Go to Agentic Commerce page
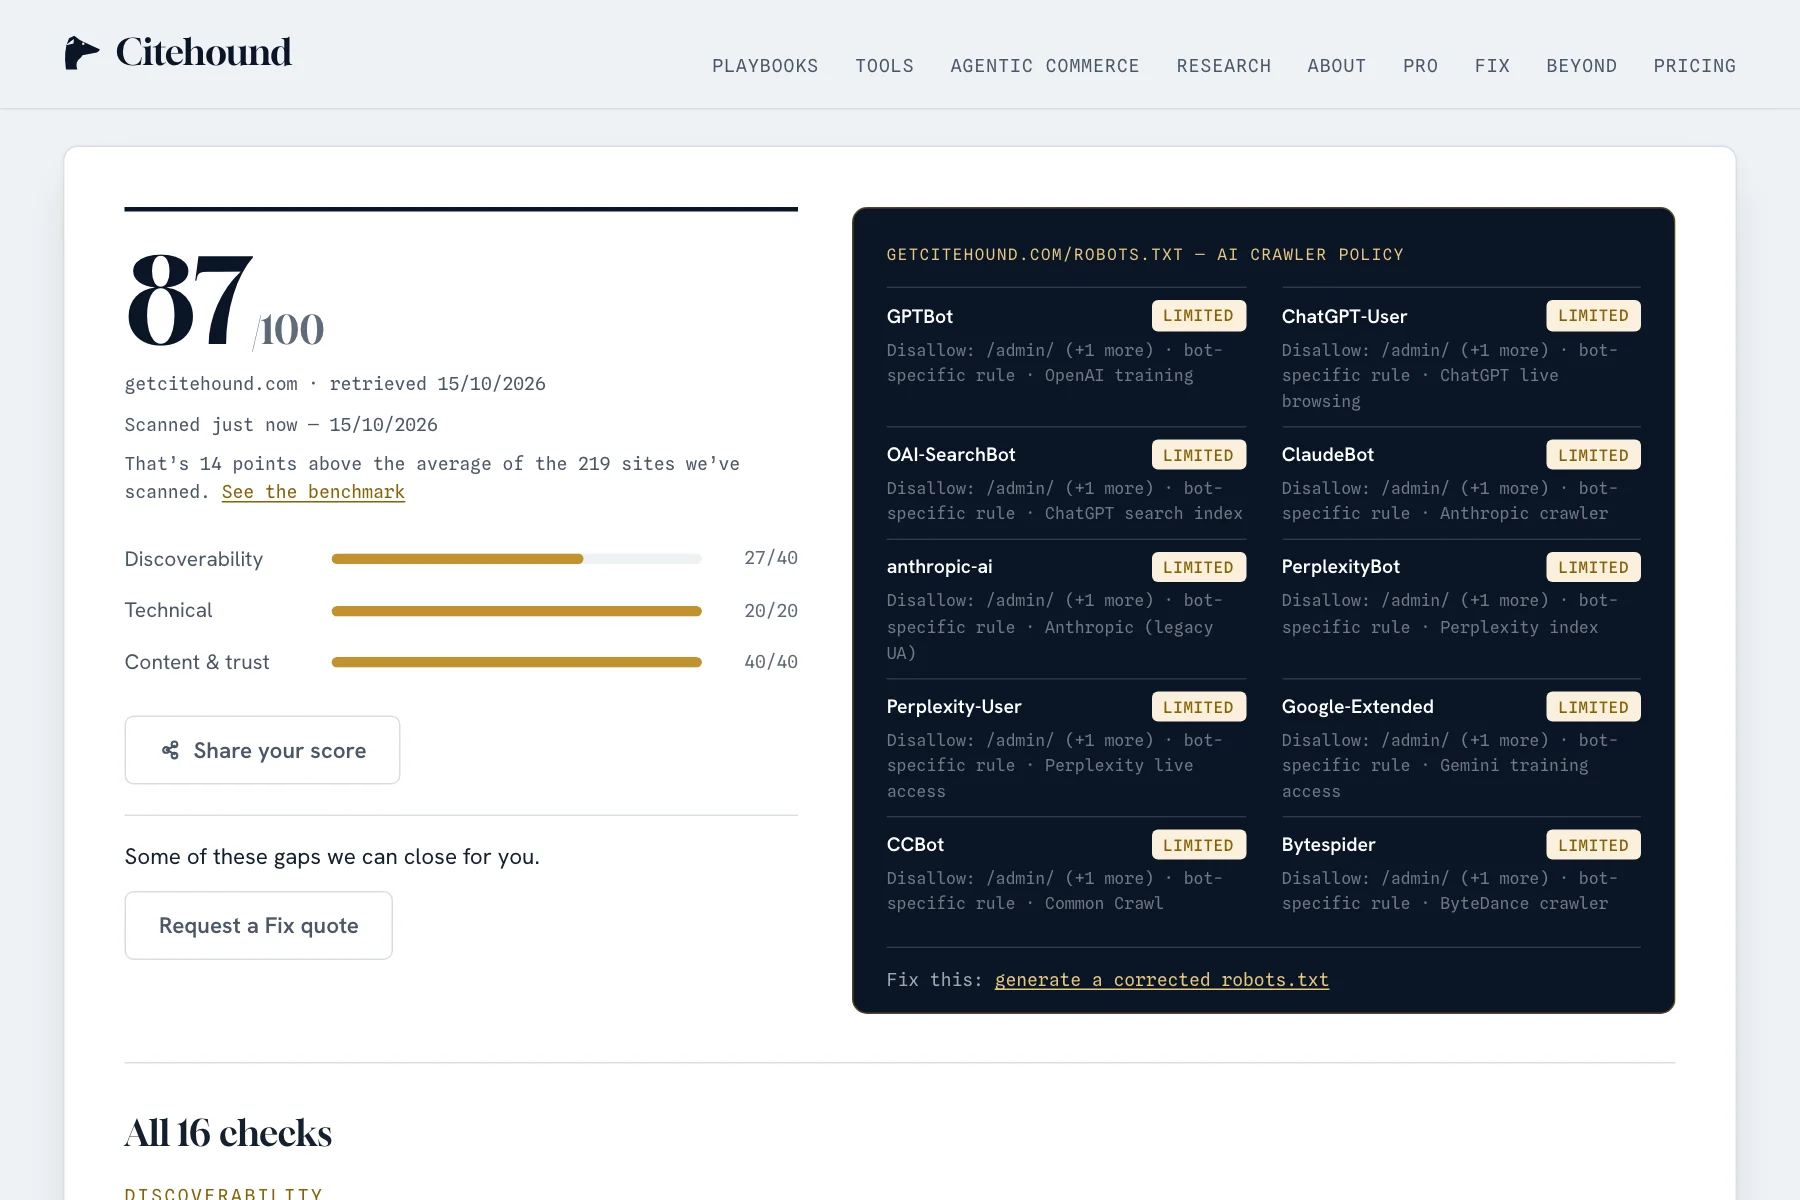The image size is (1800, 1200). tap(1045, 66)
